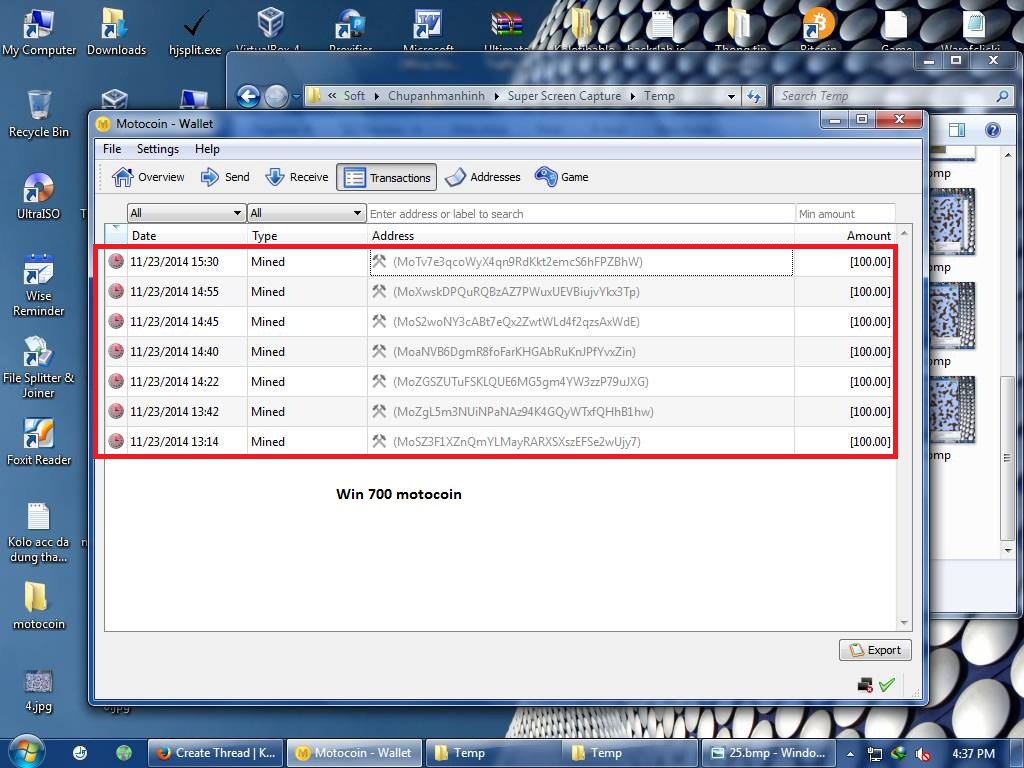Click the Explorer help question mark icon
1024x768 pixels.
993,130
